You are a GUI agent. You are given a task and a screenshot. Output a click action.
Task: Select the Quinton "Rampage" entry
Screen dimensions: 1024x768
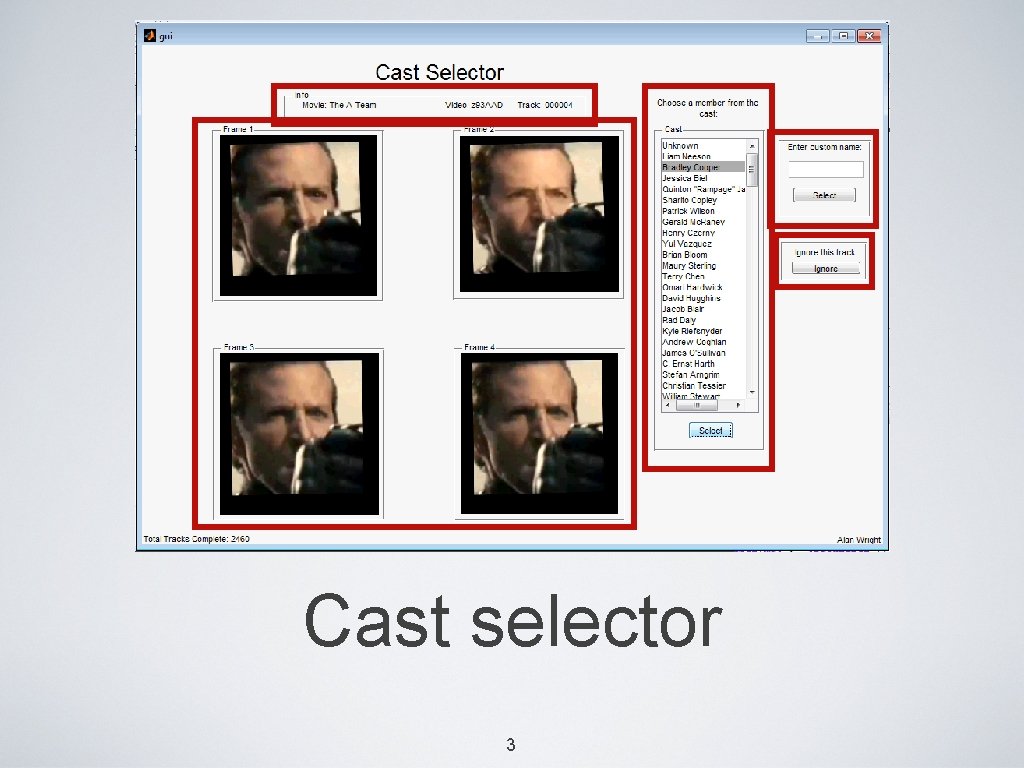703,189
